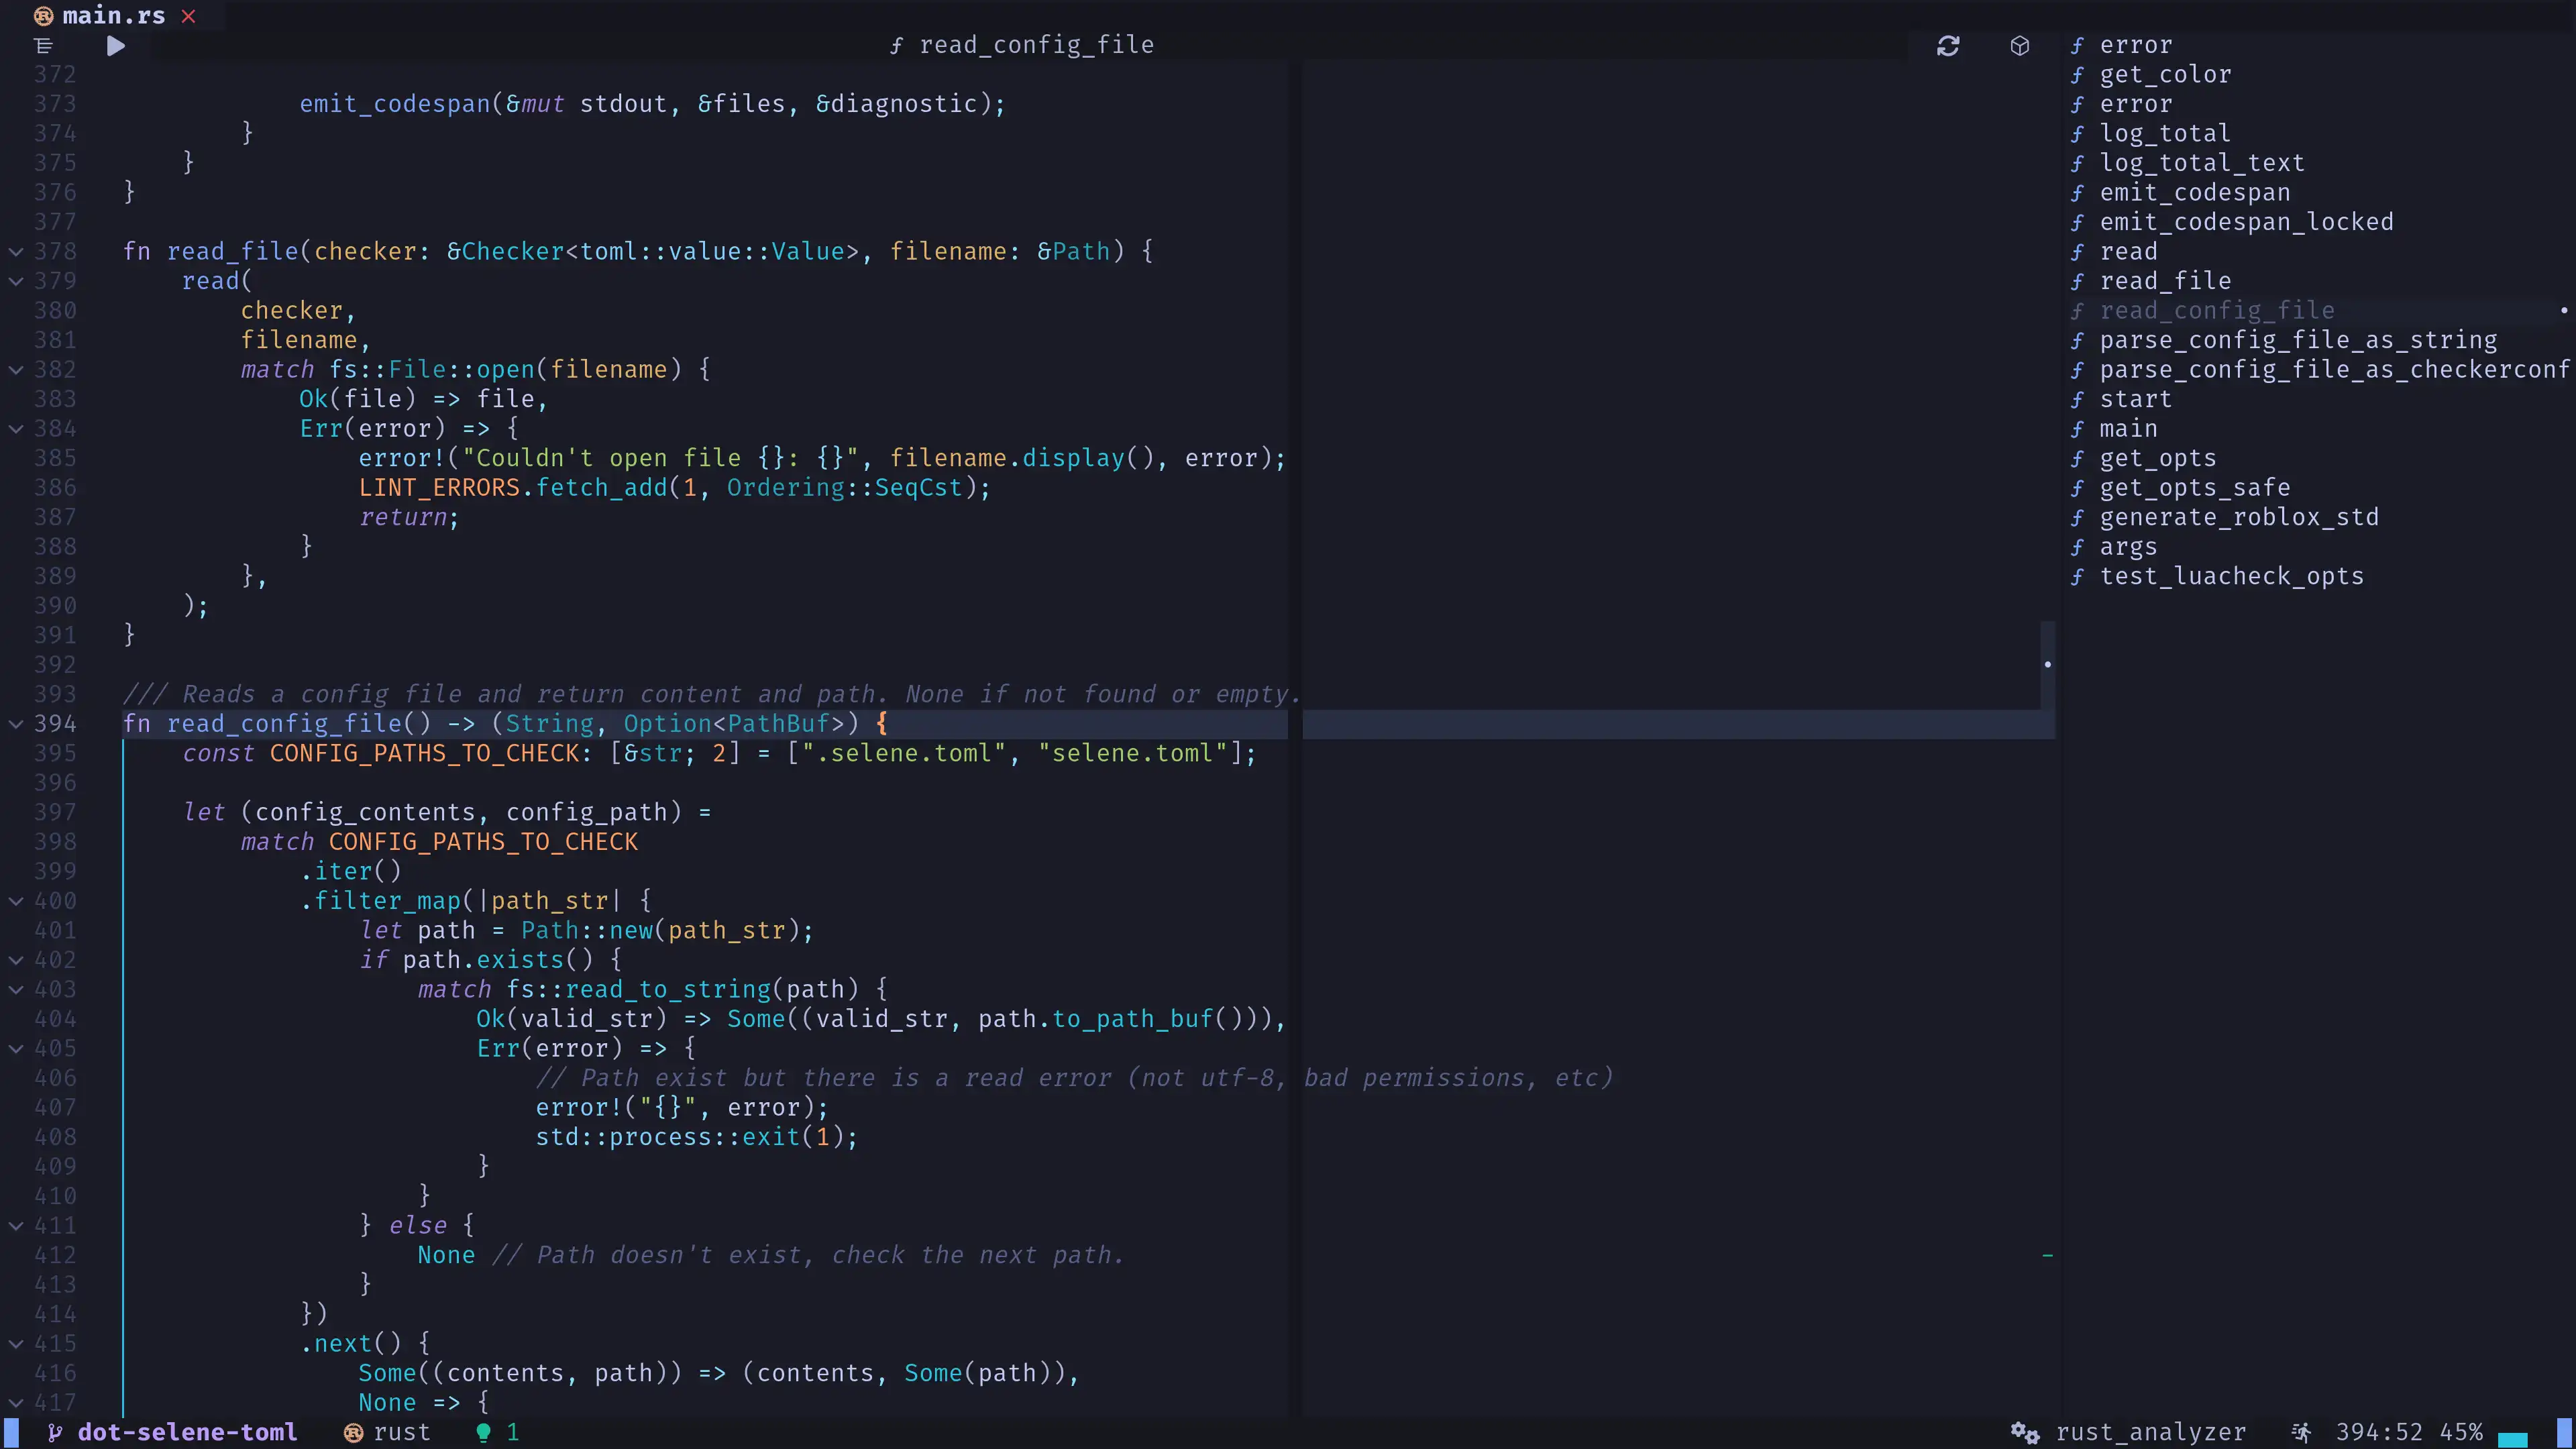
Task: Collapse fold at line 415
Action: 16,1343
